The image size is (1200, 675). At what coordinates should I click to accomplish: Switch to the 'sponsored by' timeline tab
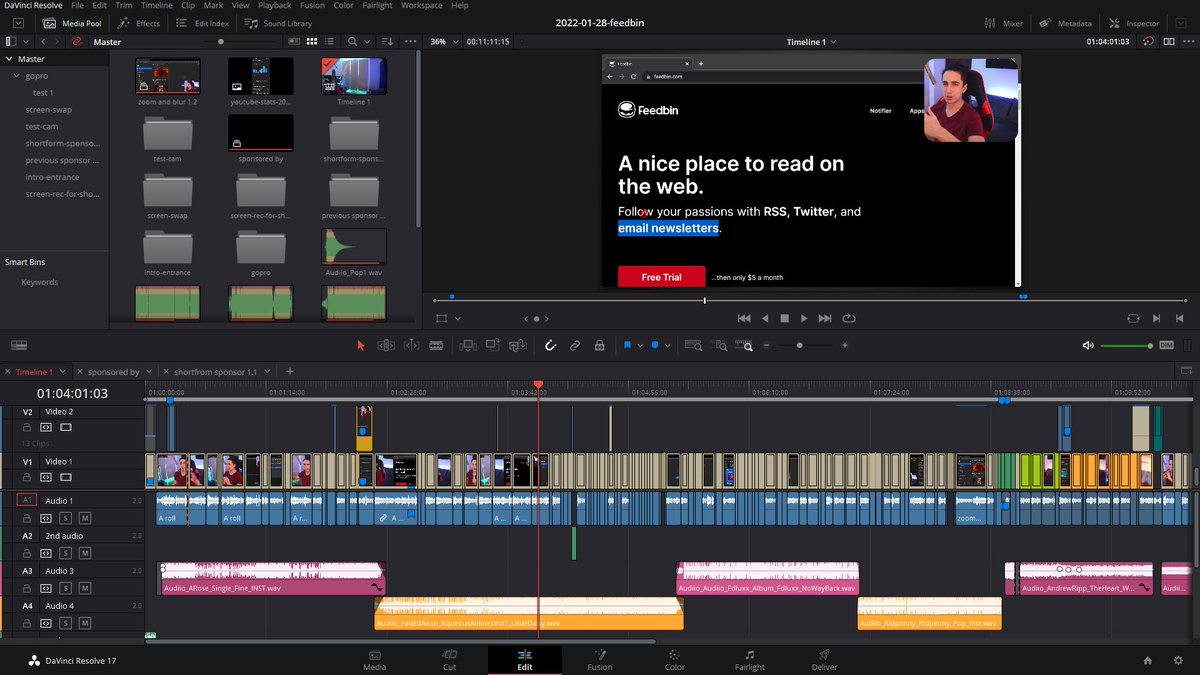(113, 372)
